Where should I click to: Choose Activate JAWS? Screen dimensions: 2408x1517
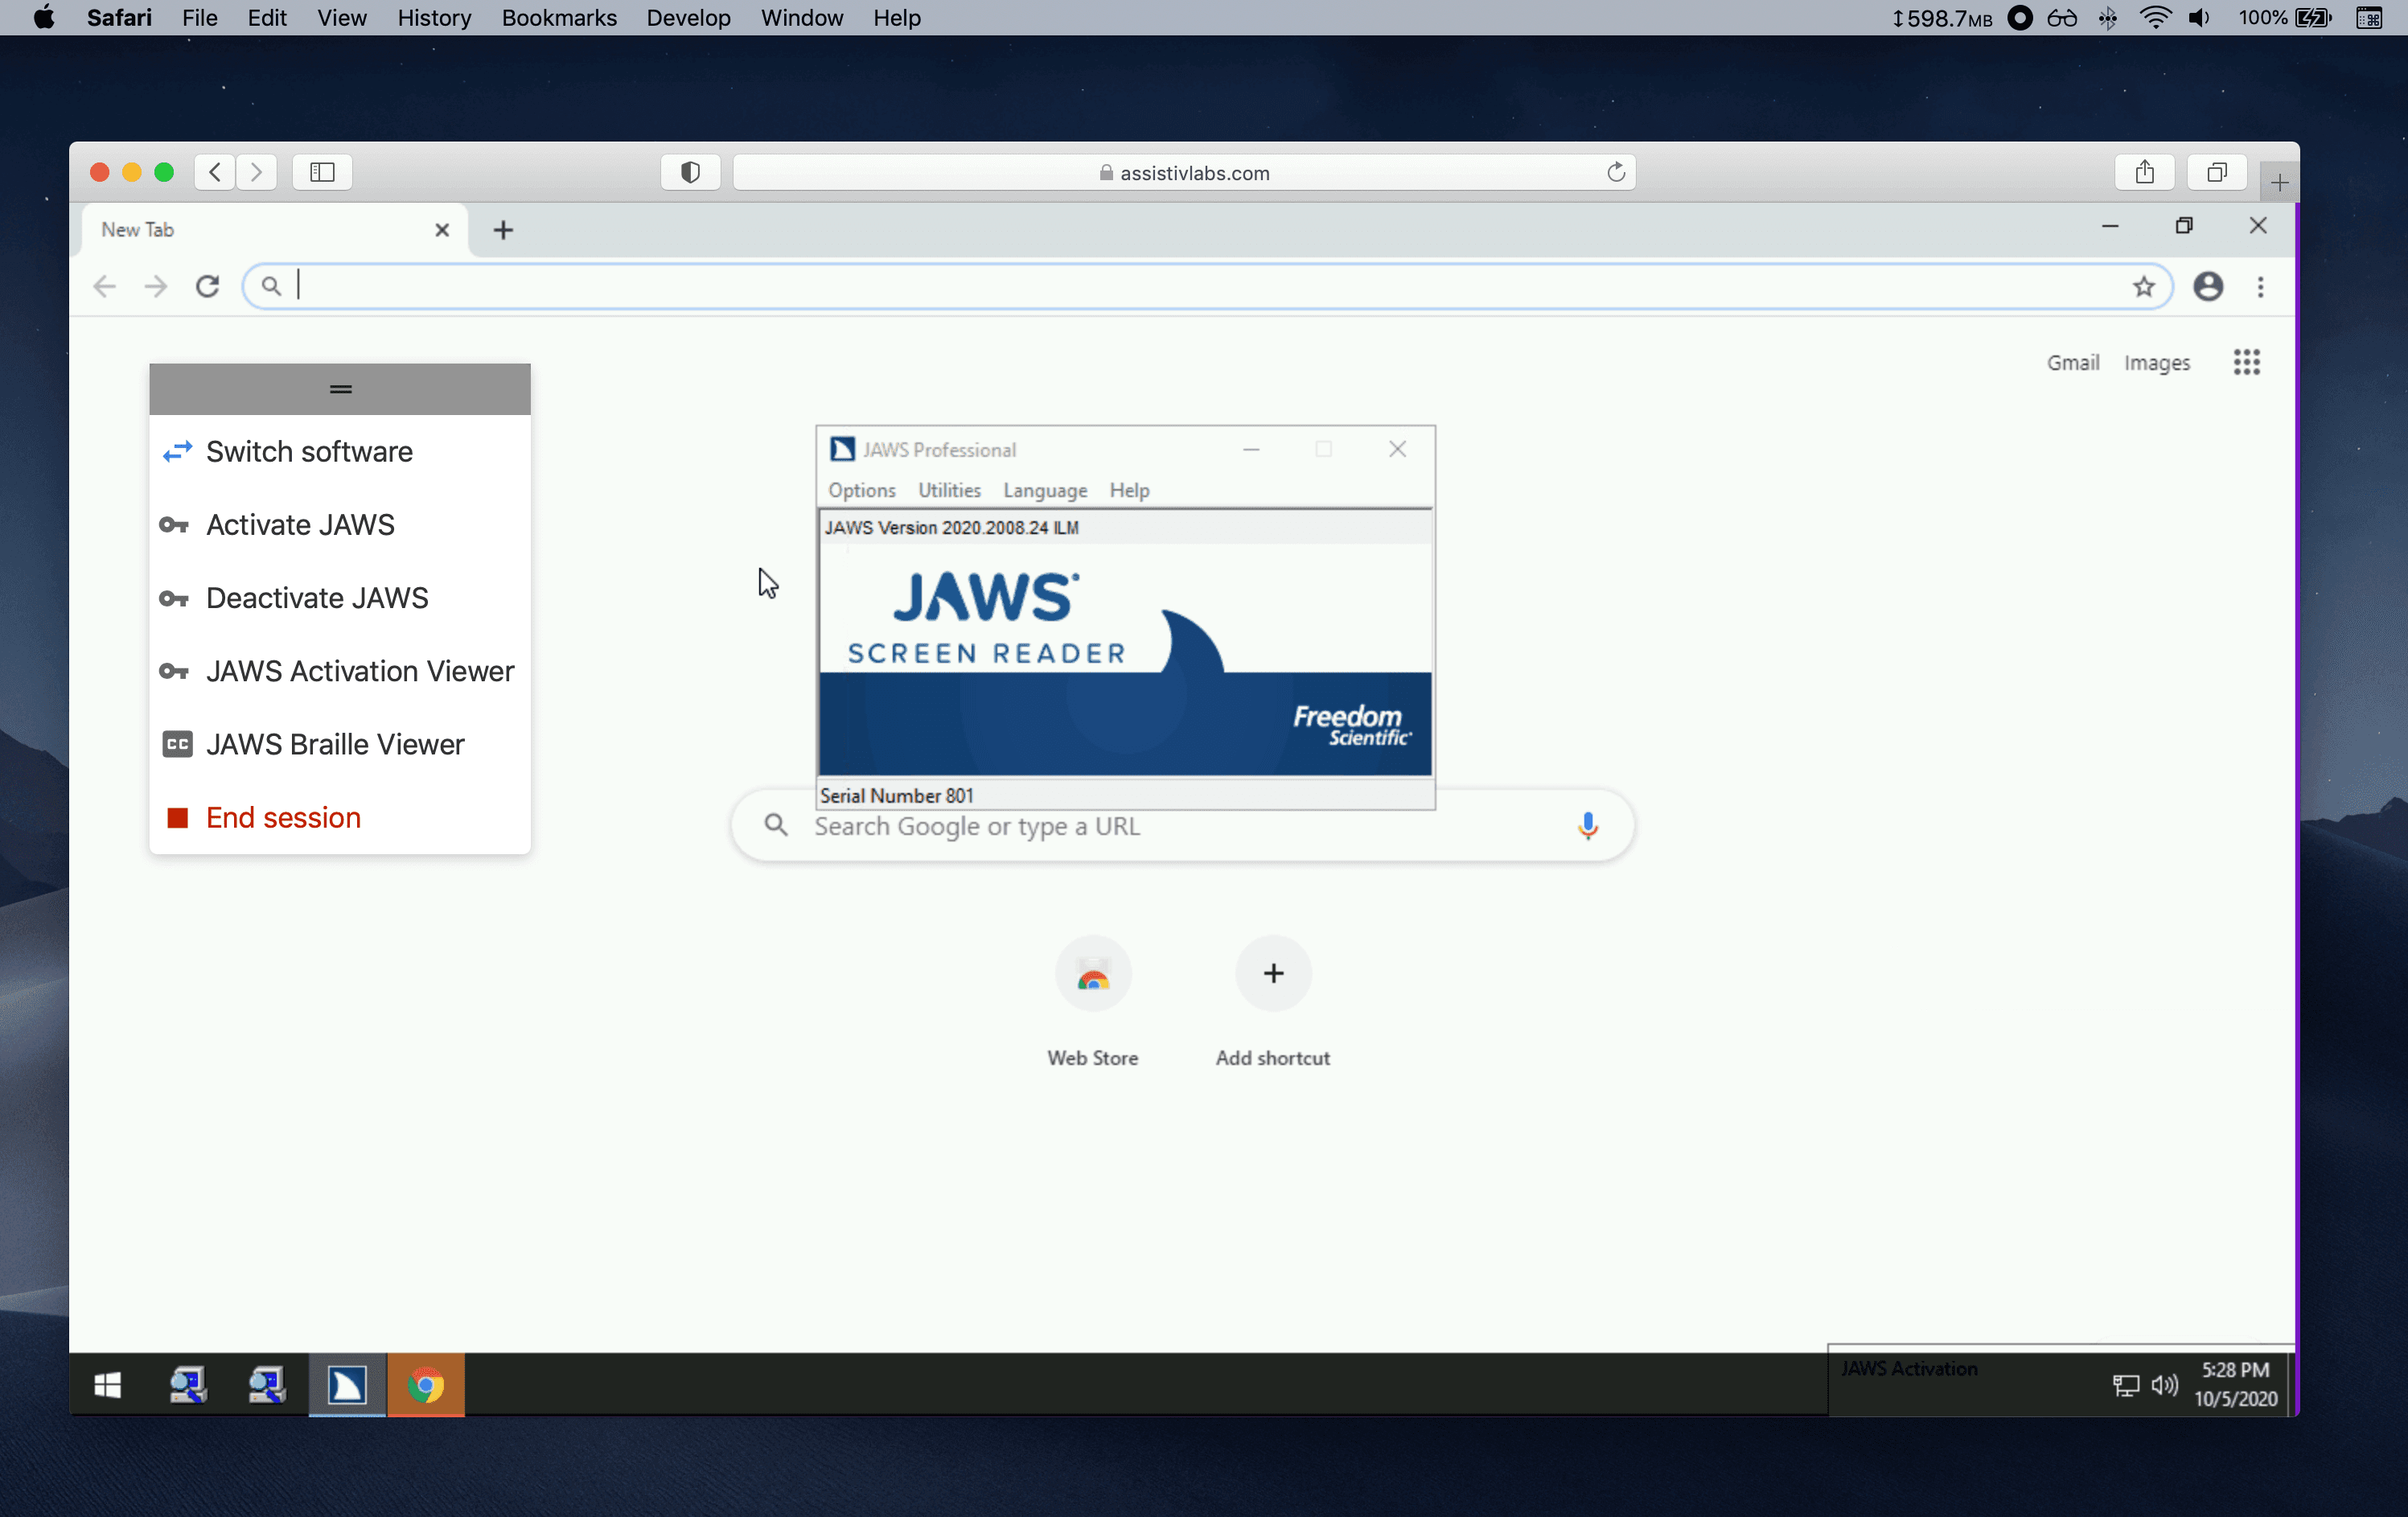click(340, 525)
